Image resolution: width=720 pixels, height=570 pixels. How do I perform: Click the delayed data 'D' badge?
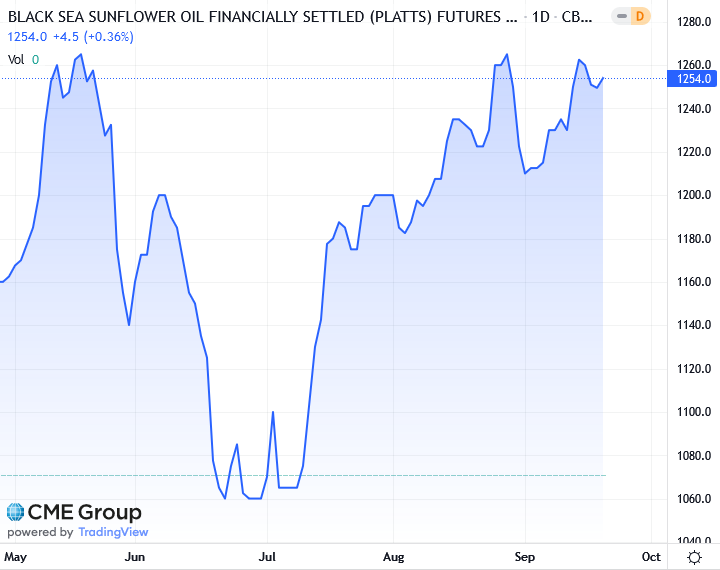point(641,16)
